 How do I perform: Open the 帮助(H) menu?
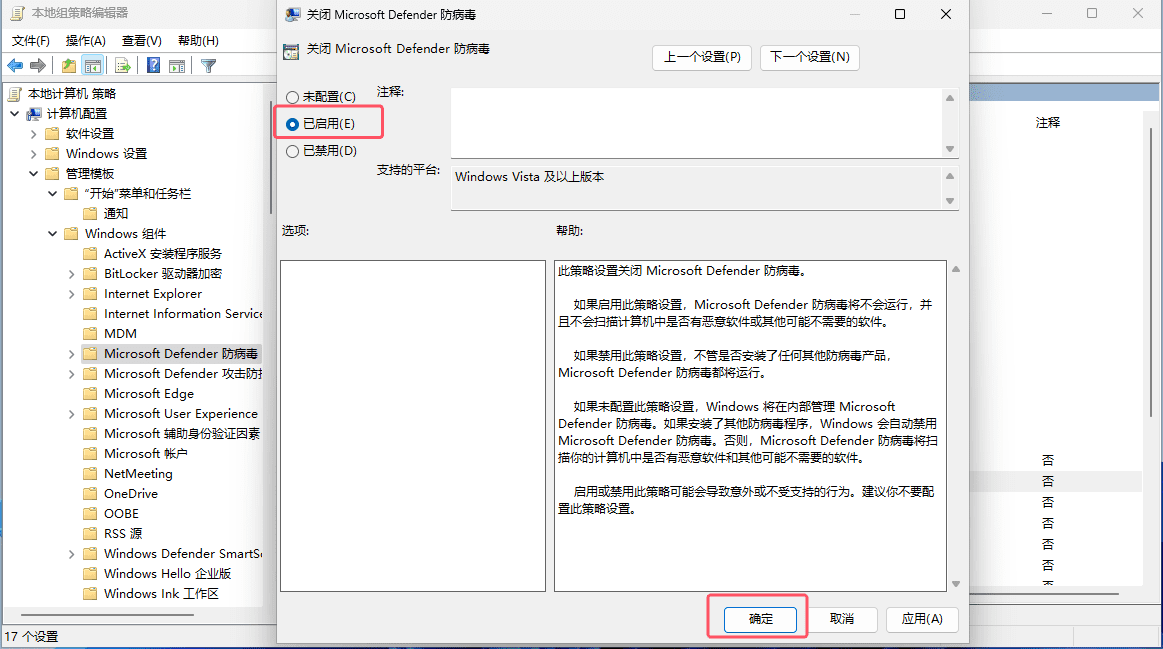[x=198, y=41]
